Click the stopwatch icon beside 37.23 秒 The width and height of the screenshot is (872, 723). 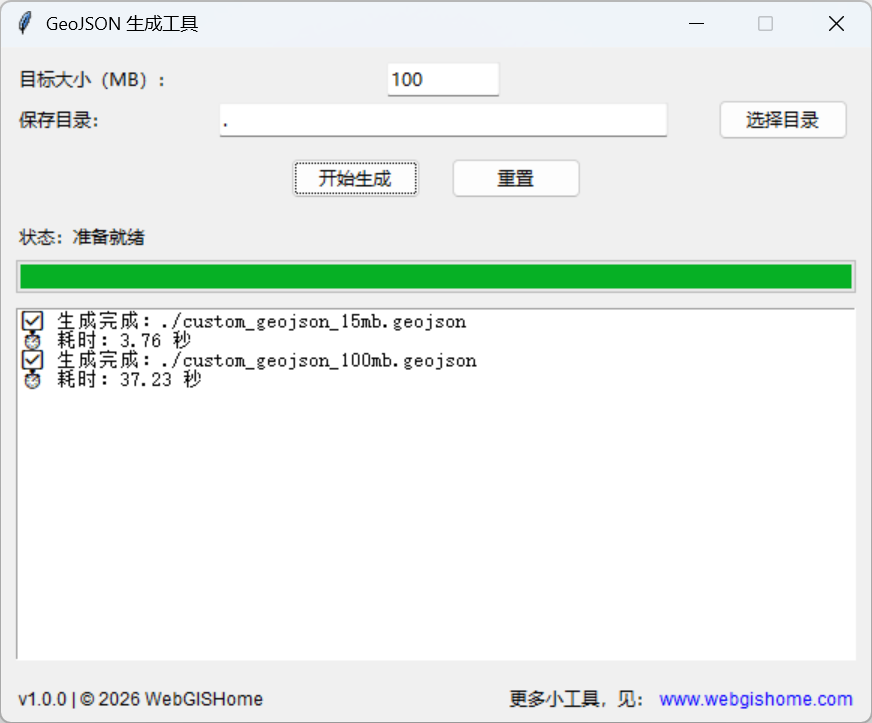[32, 380]
